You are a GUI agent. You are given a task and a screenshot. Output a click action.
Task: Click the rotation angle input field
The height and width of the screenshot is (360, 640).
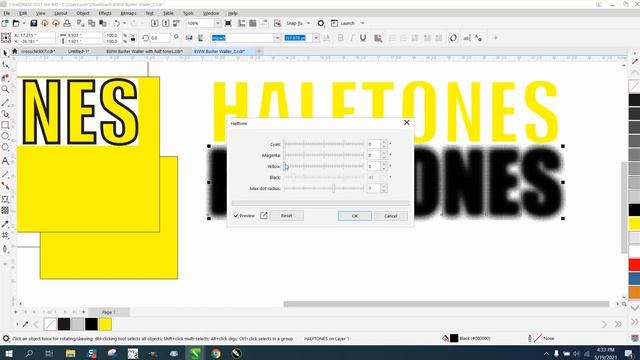pos(160,38)
